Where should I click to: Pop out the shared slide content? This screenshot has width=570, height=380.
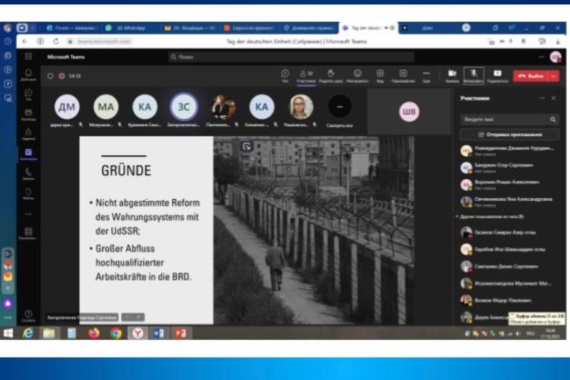pyautogui.click(x=247, y=147)
